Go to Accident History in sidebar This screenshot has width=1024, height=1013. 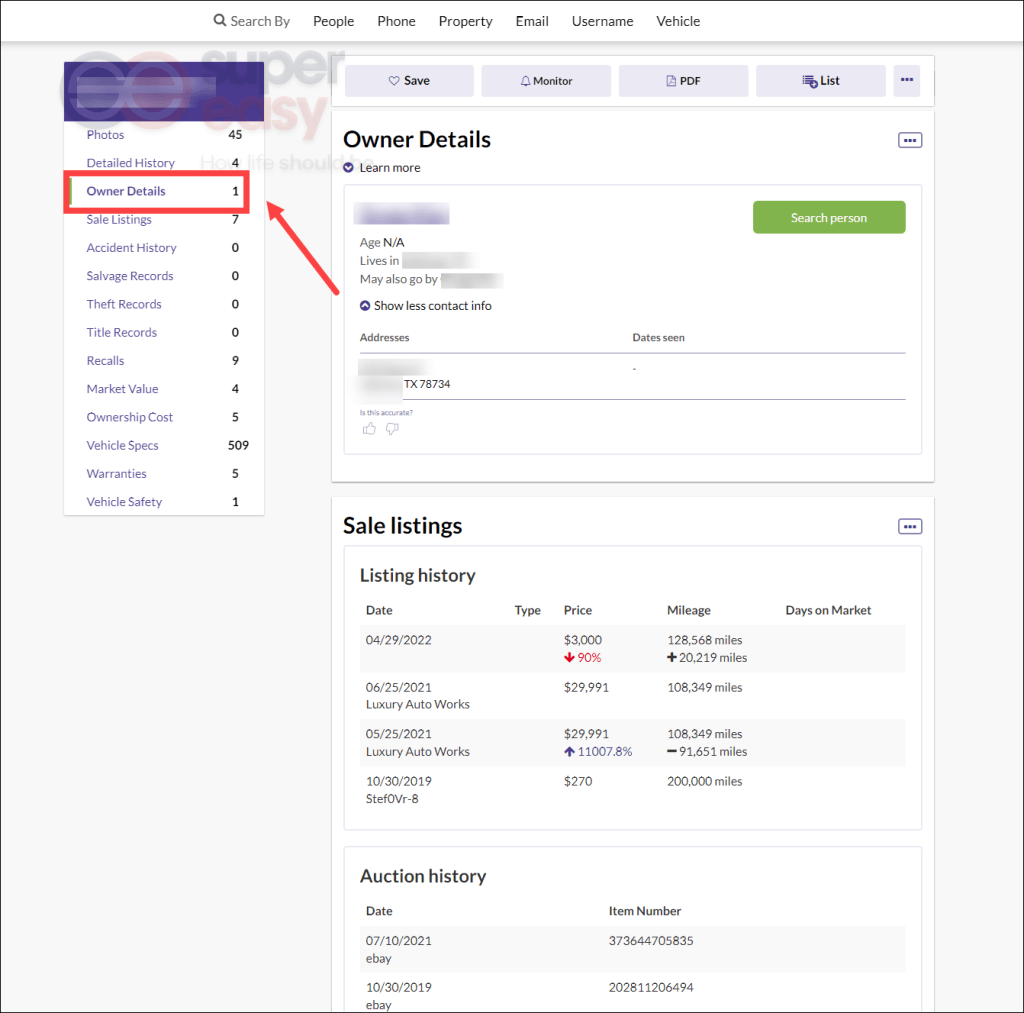click(131, 248)
